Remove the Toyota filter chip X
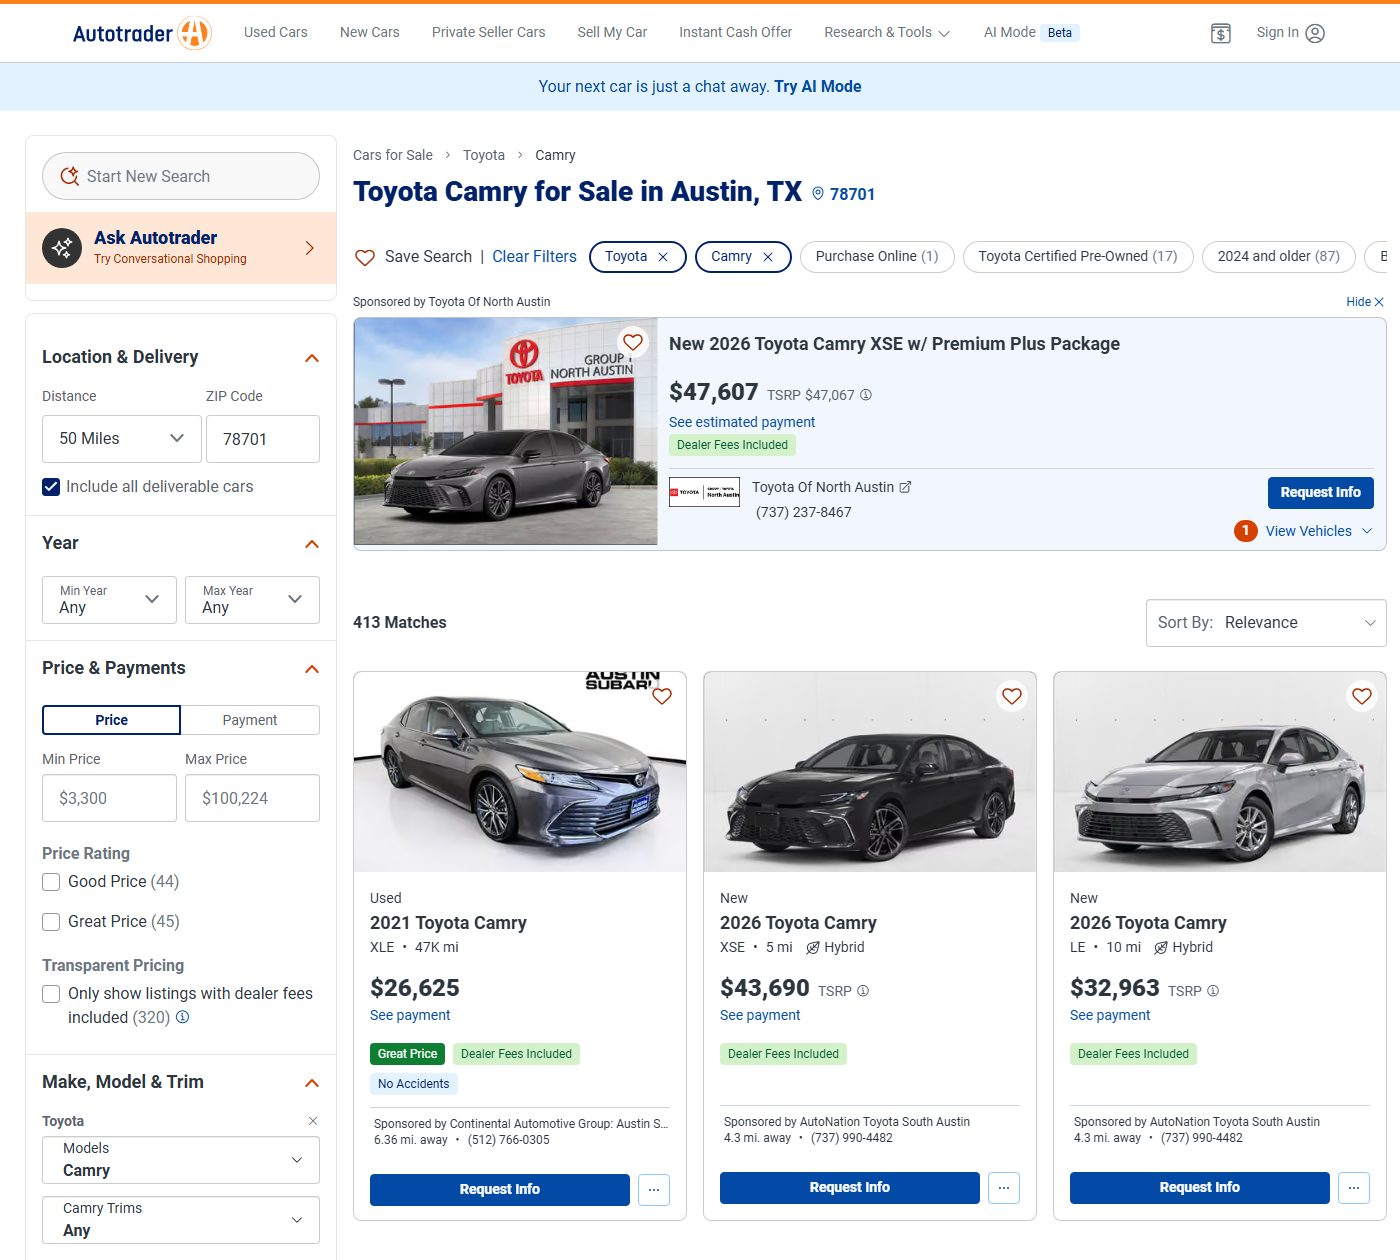This screenshot has width=1400, height=1260. point(663,257)
